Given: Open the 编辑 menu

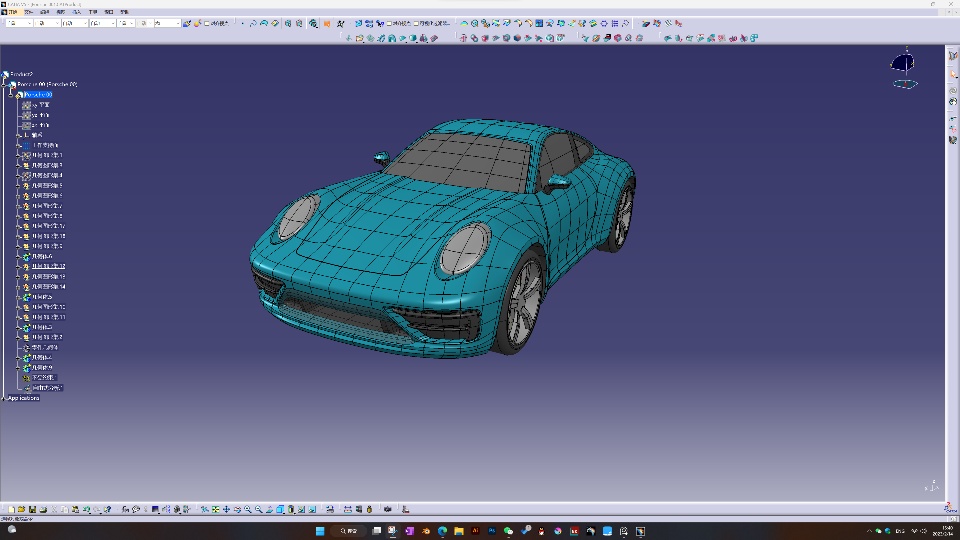Looking at the screenshot, I should pyautogui.click(x=45, y=12).
